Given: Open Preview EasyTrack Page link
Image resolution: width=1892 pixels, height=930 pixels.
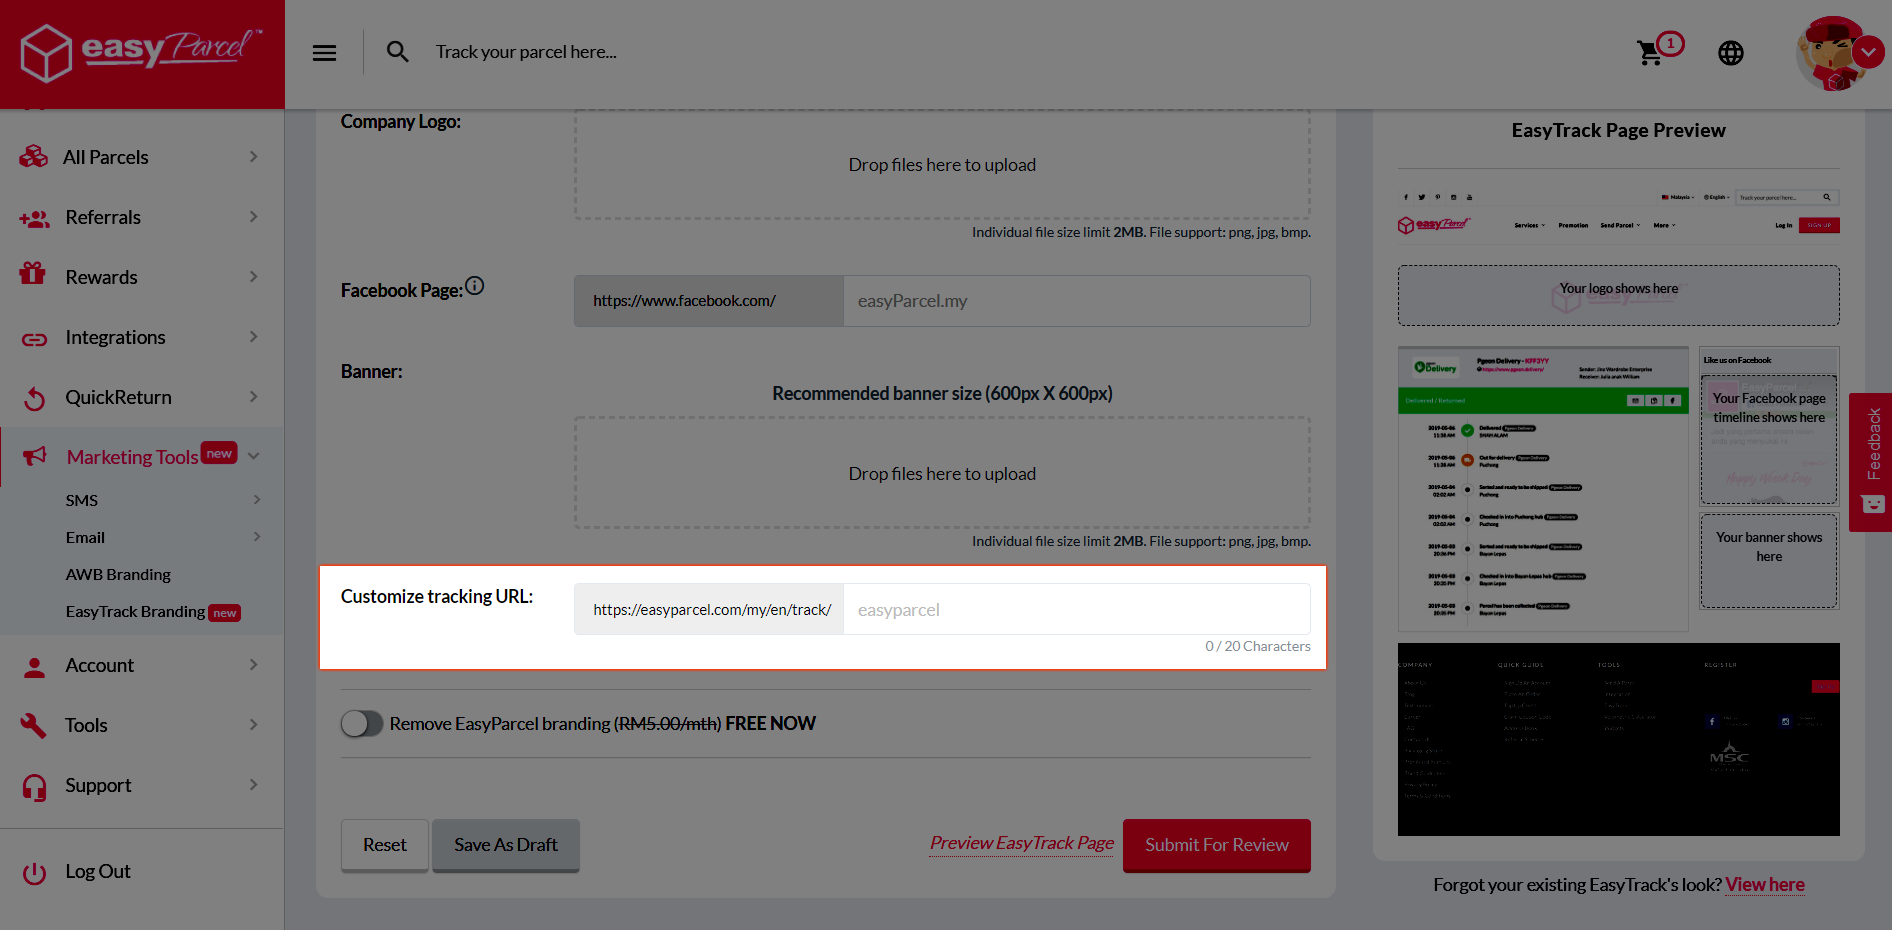Looking at the screenshot, I should 1022,843.
